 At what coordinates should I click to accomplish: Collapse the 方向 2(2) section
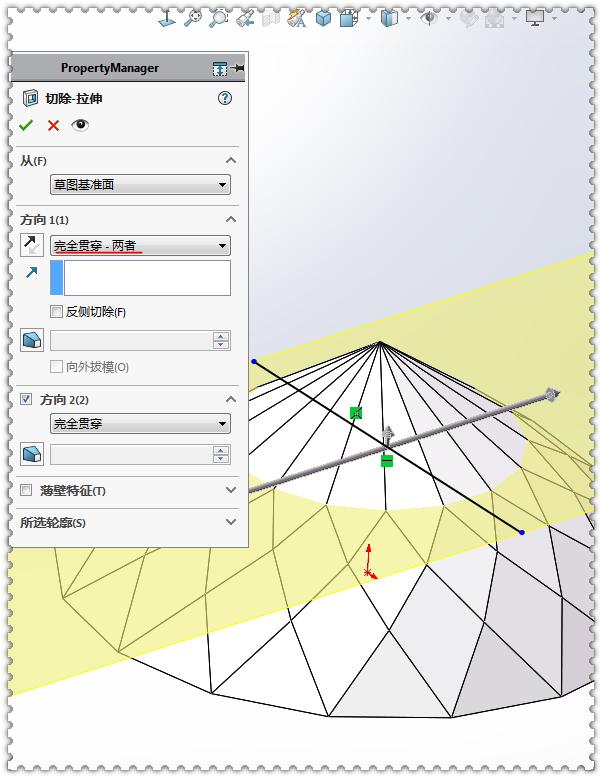click(231, 399)
